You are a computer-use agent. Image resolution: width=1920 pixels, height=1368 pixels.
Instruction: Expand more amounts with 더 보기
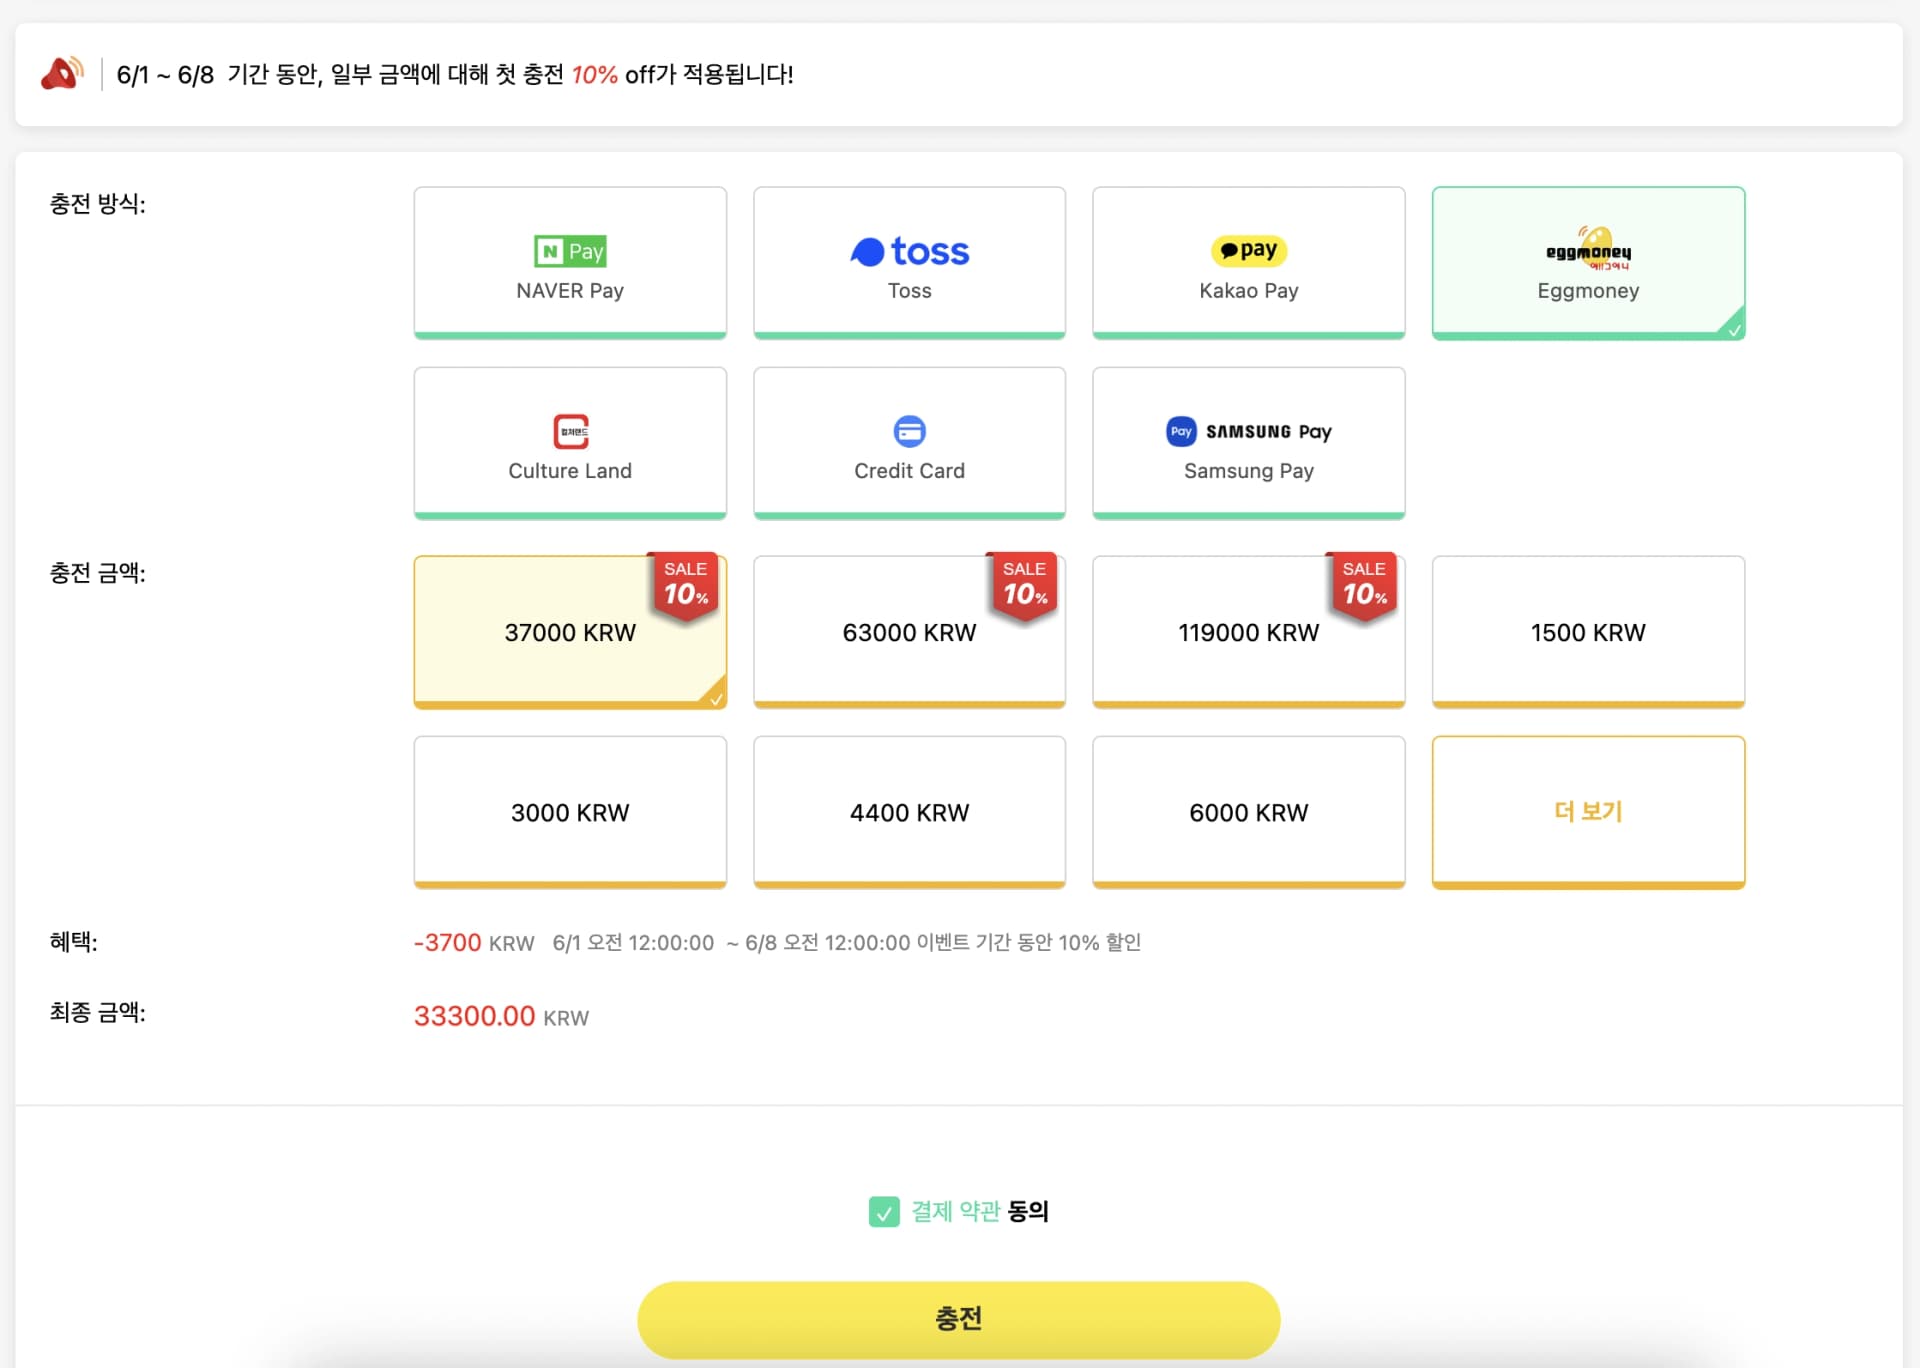(1588, 812)
